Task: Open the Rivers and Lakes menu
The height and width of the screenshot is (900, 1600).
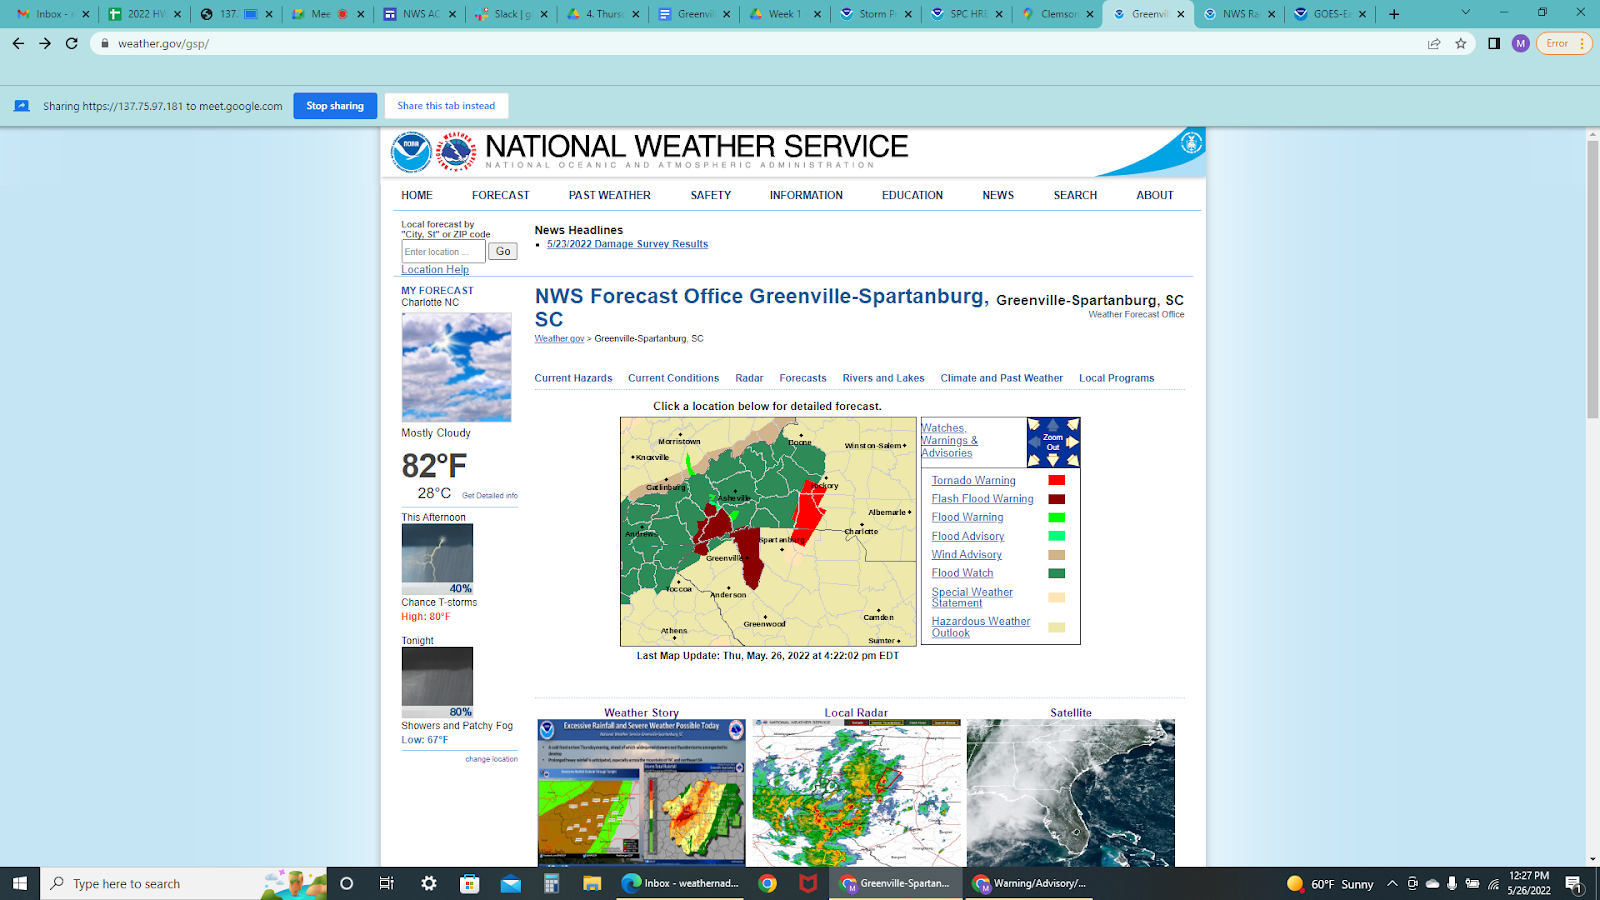Action: click(883, 378)
